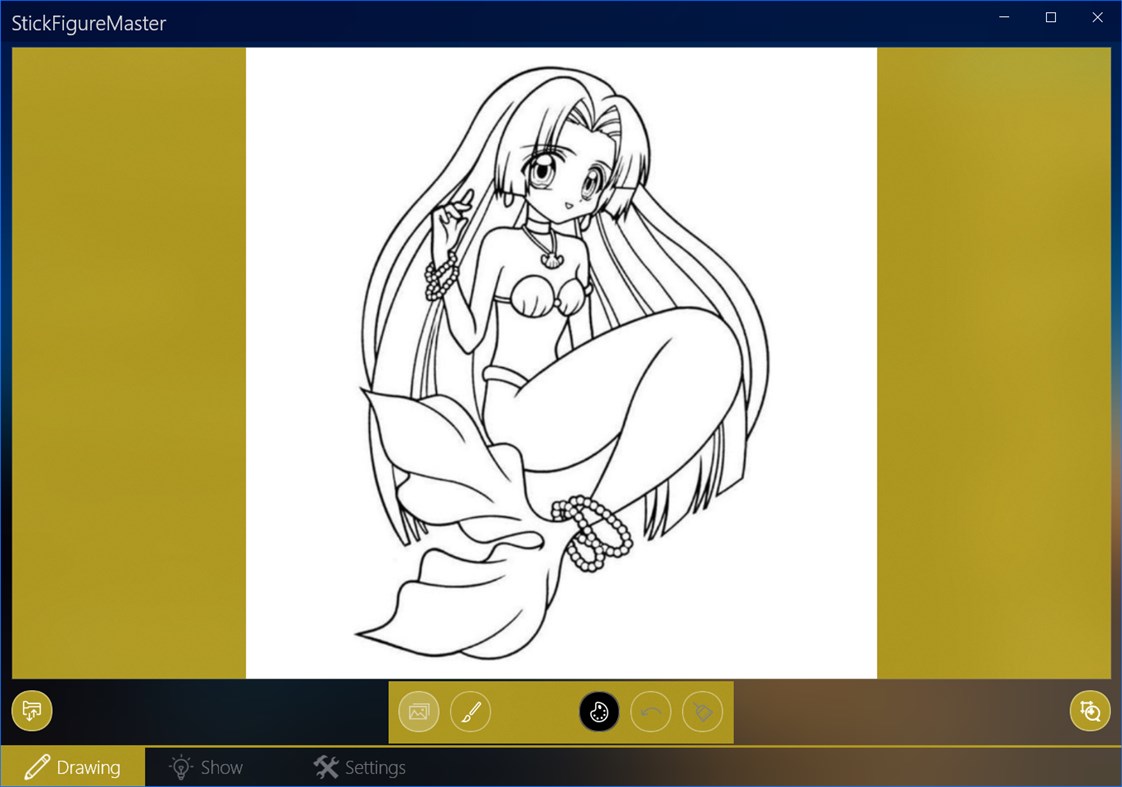Click the broom clear-canvas icon
This screenshot has width=1122, height=787.
click(x=702, y=711)
